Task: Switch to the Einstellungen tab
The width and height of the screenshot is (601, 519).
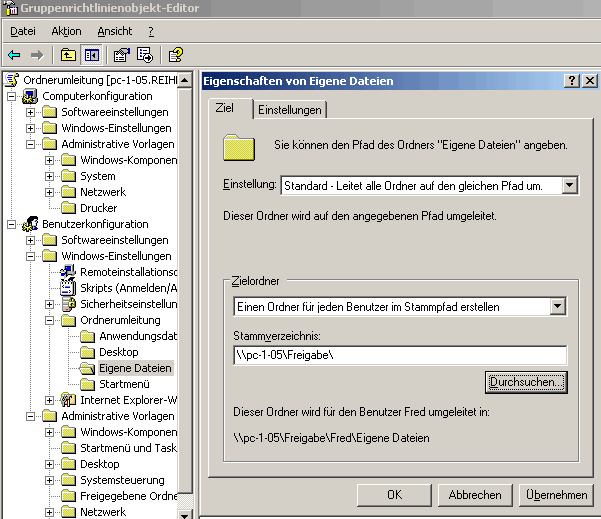Action: 290,110
